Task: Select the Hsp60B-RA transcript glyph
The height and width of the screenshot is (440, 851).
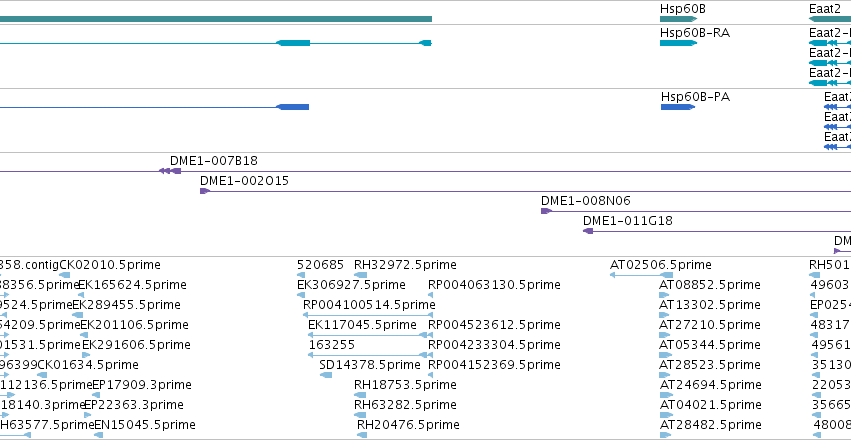Action: (678, 43)
